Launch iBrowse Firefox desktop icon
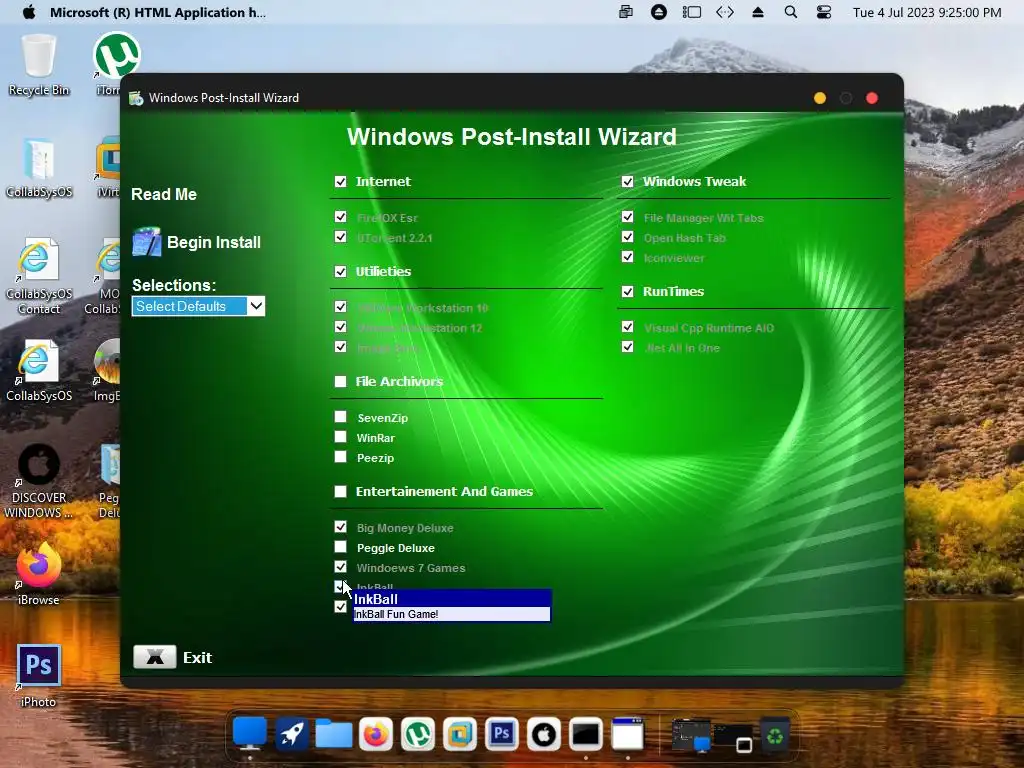This screenshot has width=1024, height=768. pyautogui.click(x=39, y=574)
